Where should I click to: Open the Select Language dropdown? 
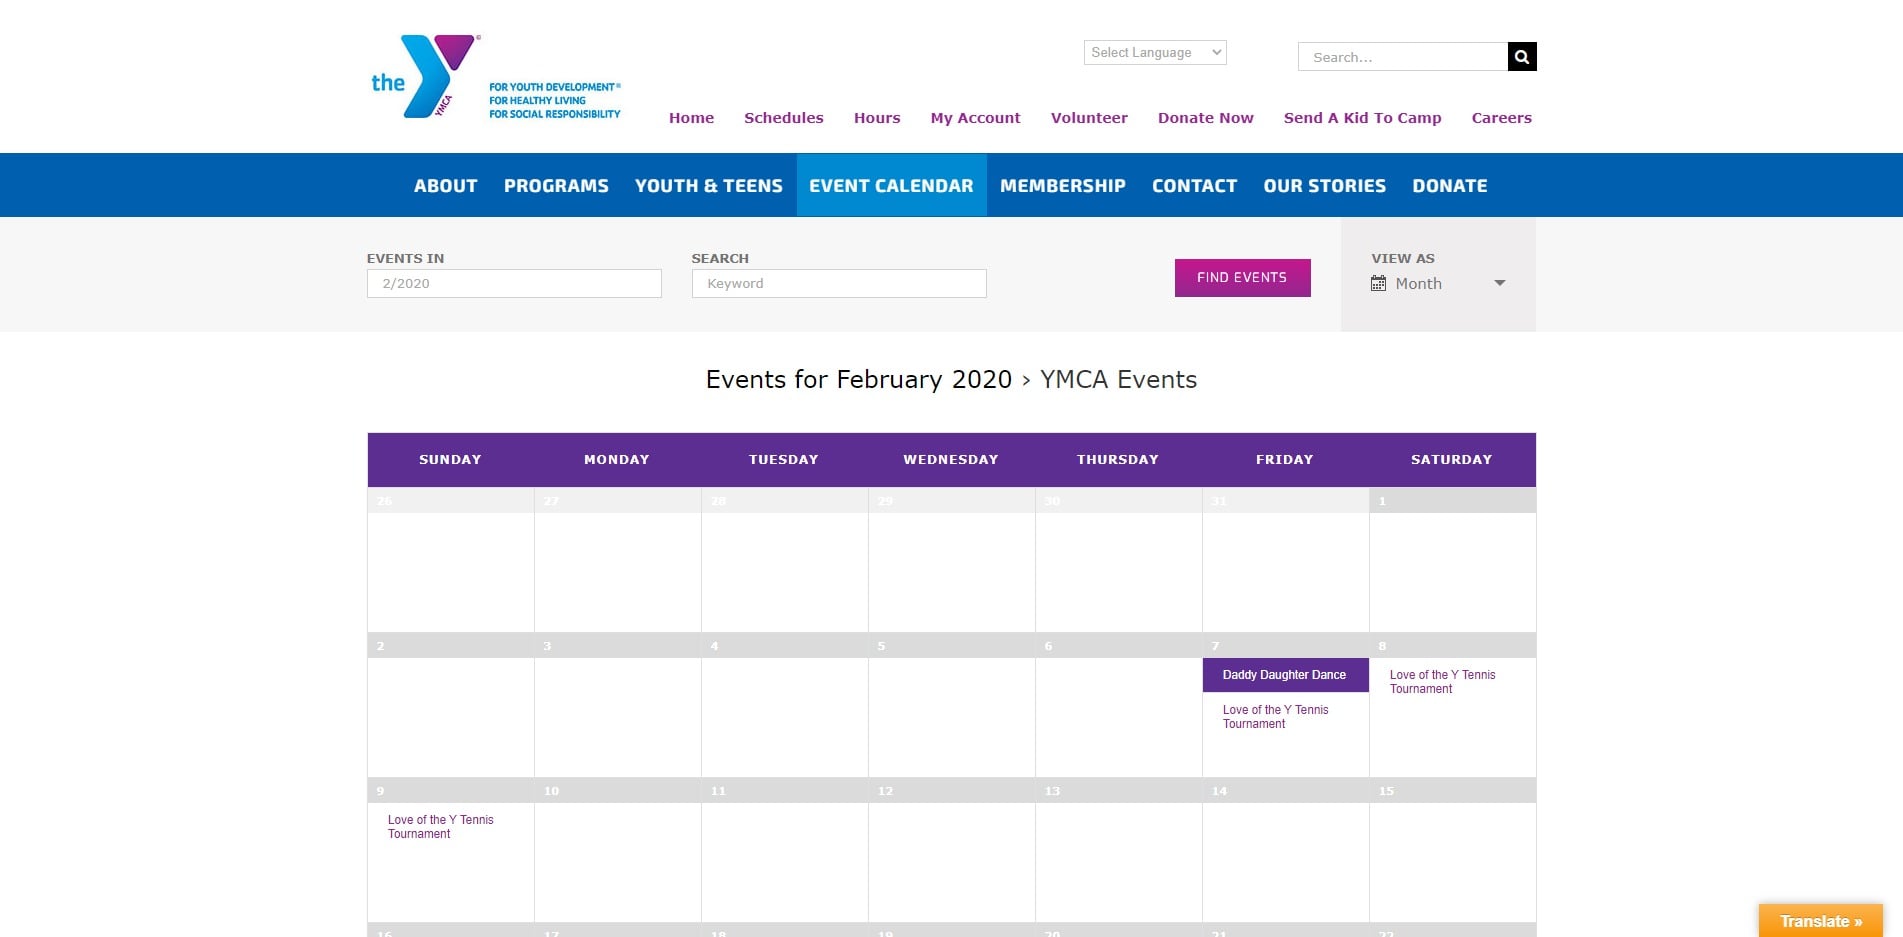[1154, 53]
